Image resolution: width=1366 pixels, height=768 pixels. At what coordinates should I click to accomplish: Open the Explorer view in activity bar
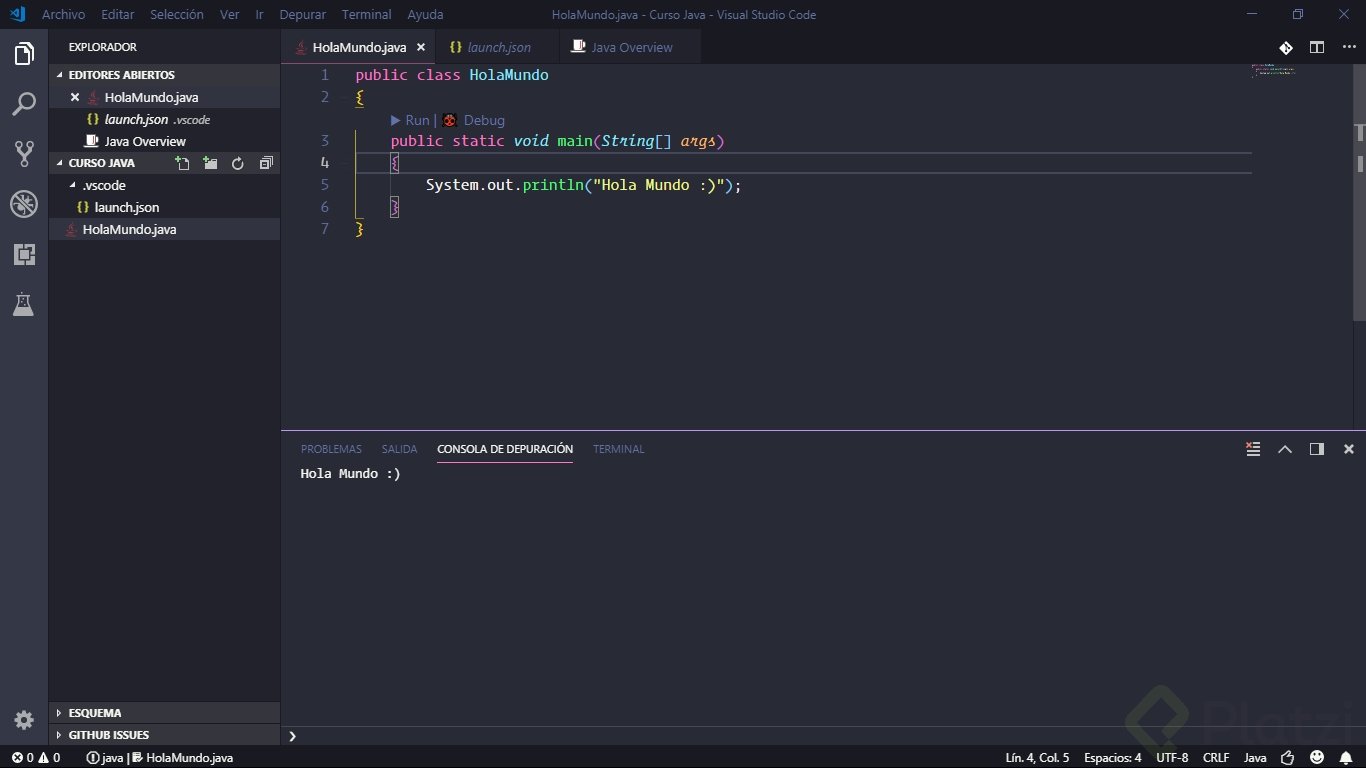(24, 54)
